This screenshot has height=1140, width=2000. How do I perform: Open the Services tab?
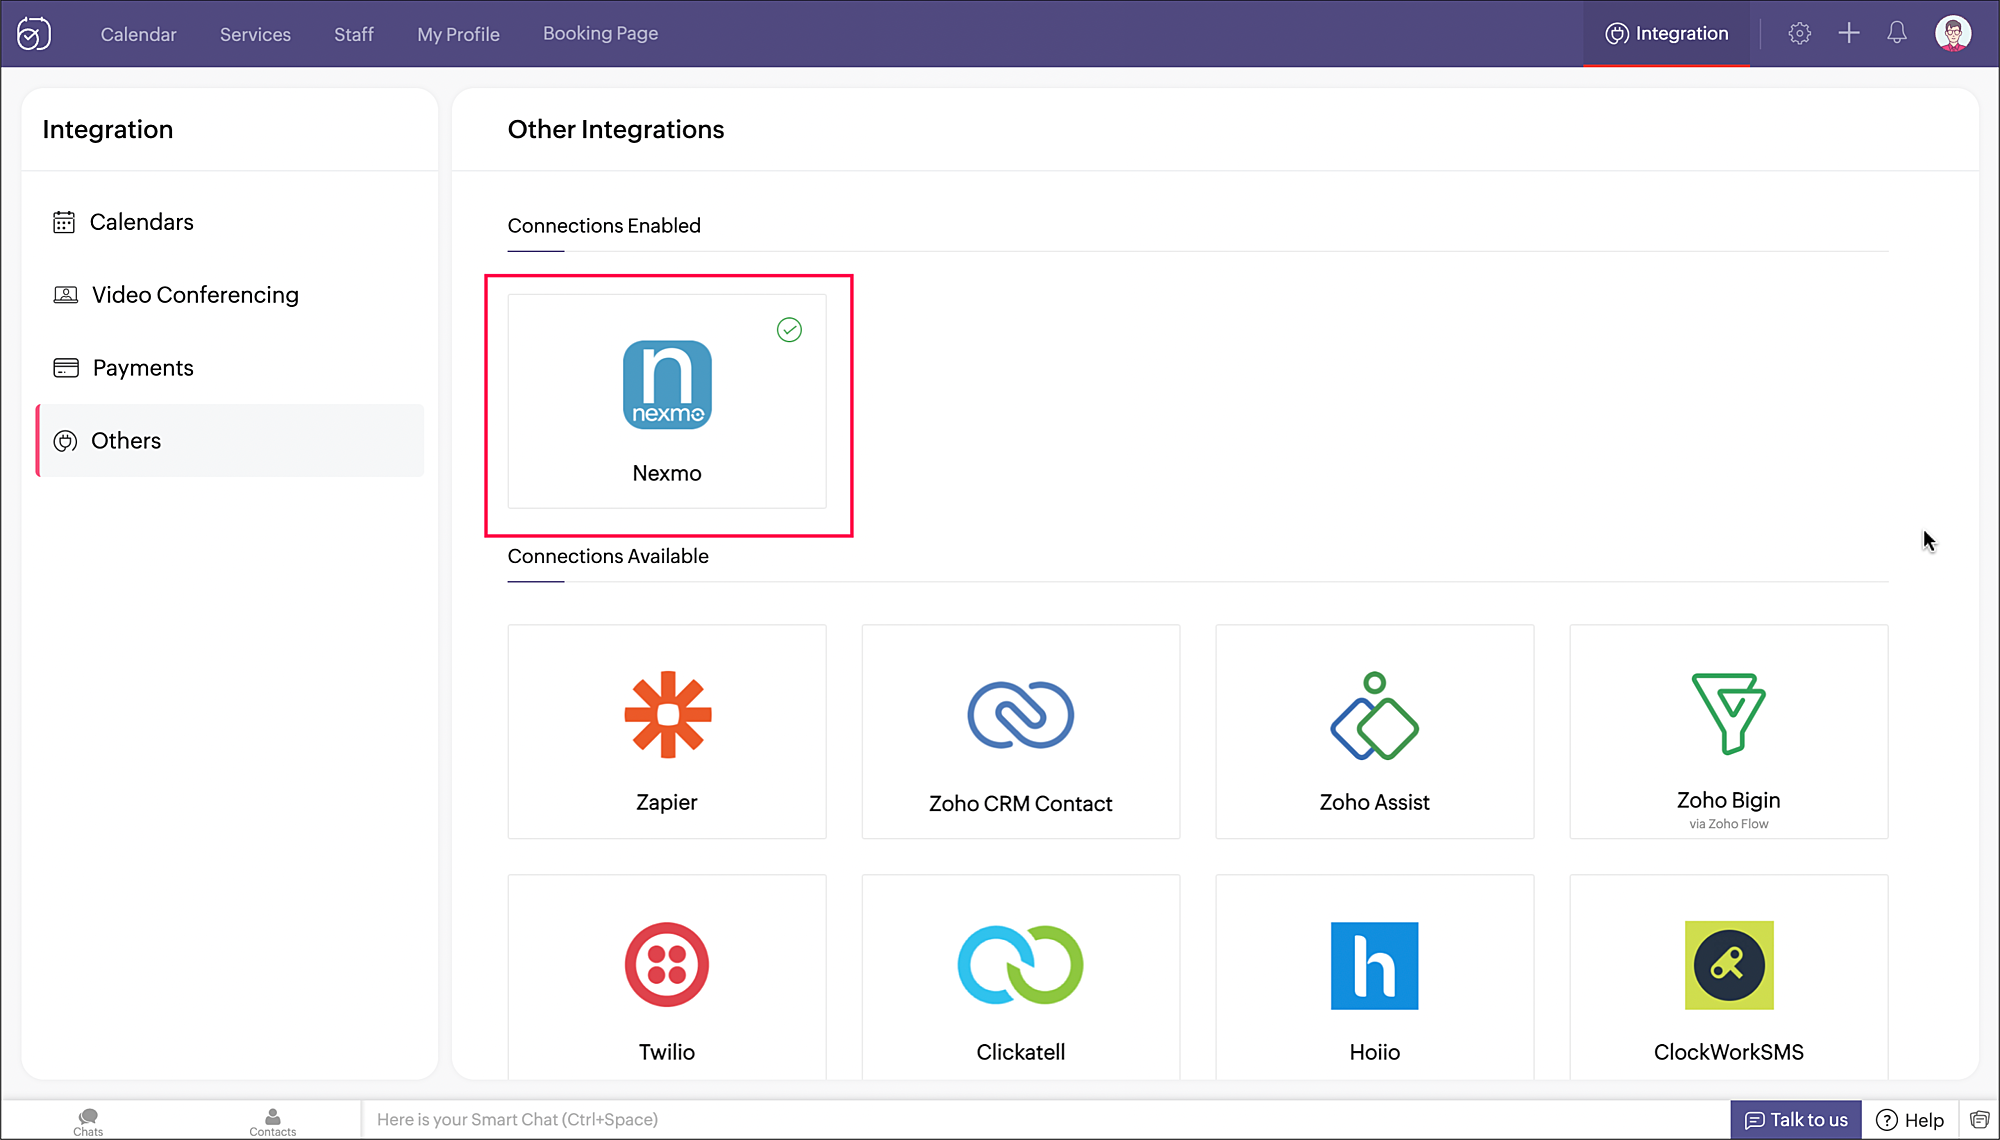tap(255, 34)
